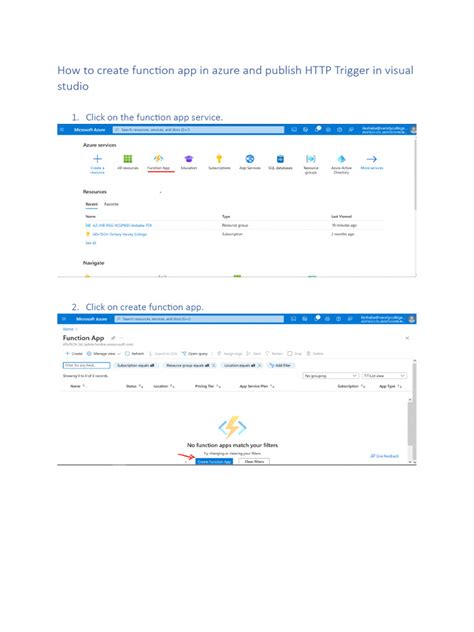Click the user avatar in the Azure home header
Image resolution: width=474 pixels, height=632 pixels.
(413, 130)
